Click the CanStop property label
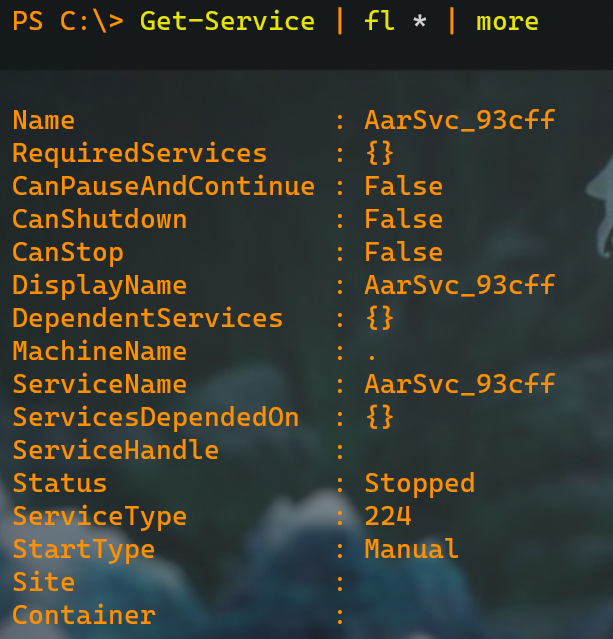The height and width of the screenshot is (639, 613). (68, 253)
